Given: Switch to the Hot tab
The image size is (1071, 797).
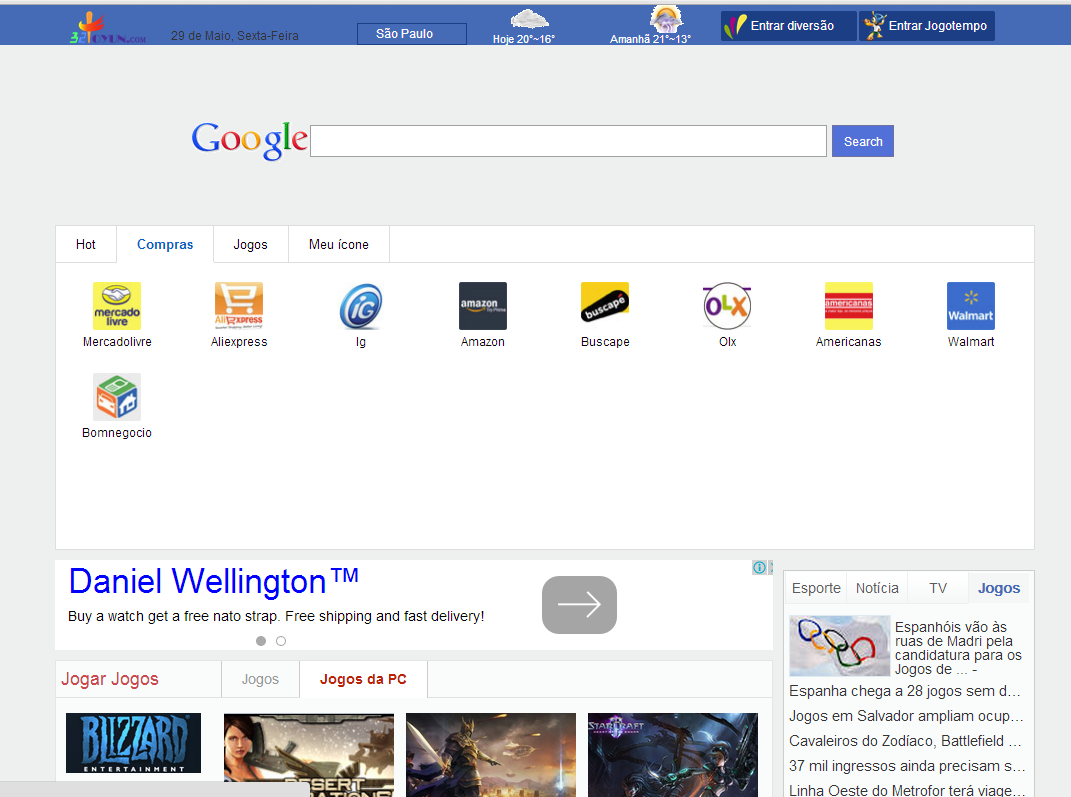Looking at the screenshot, I should pyautogui.click(x=85, y=244).
